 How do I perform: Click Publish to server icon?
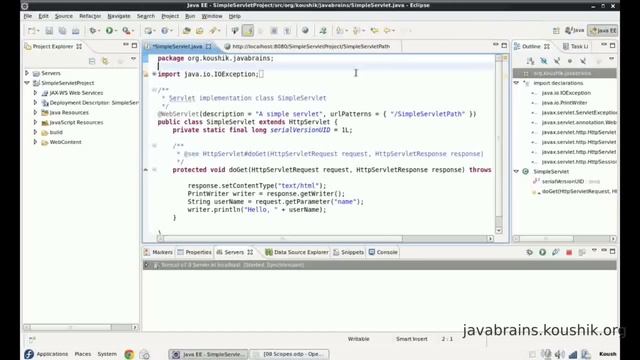582,252
